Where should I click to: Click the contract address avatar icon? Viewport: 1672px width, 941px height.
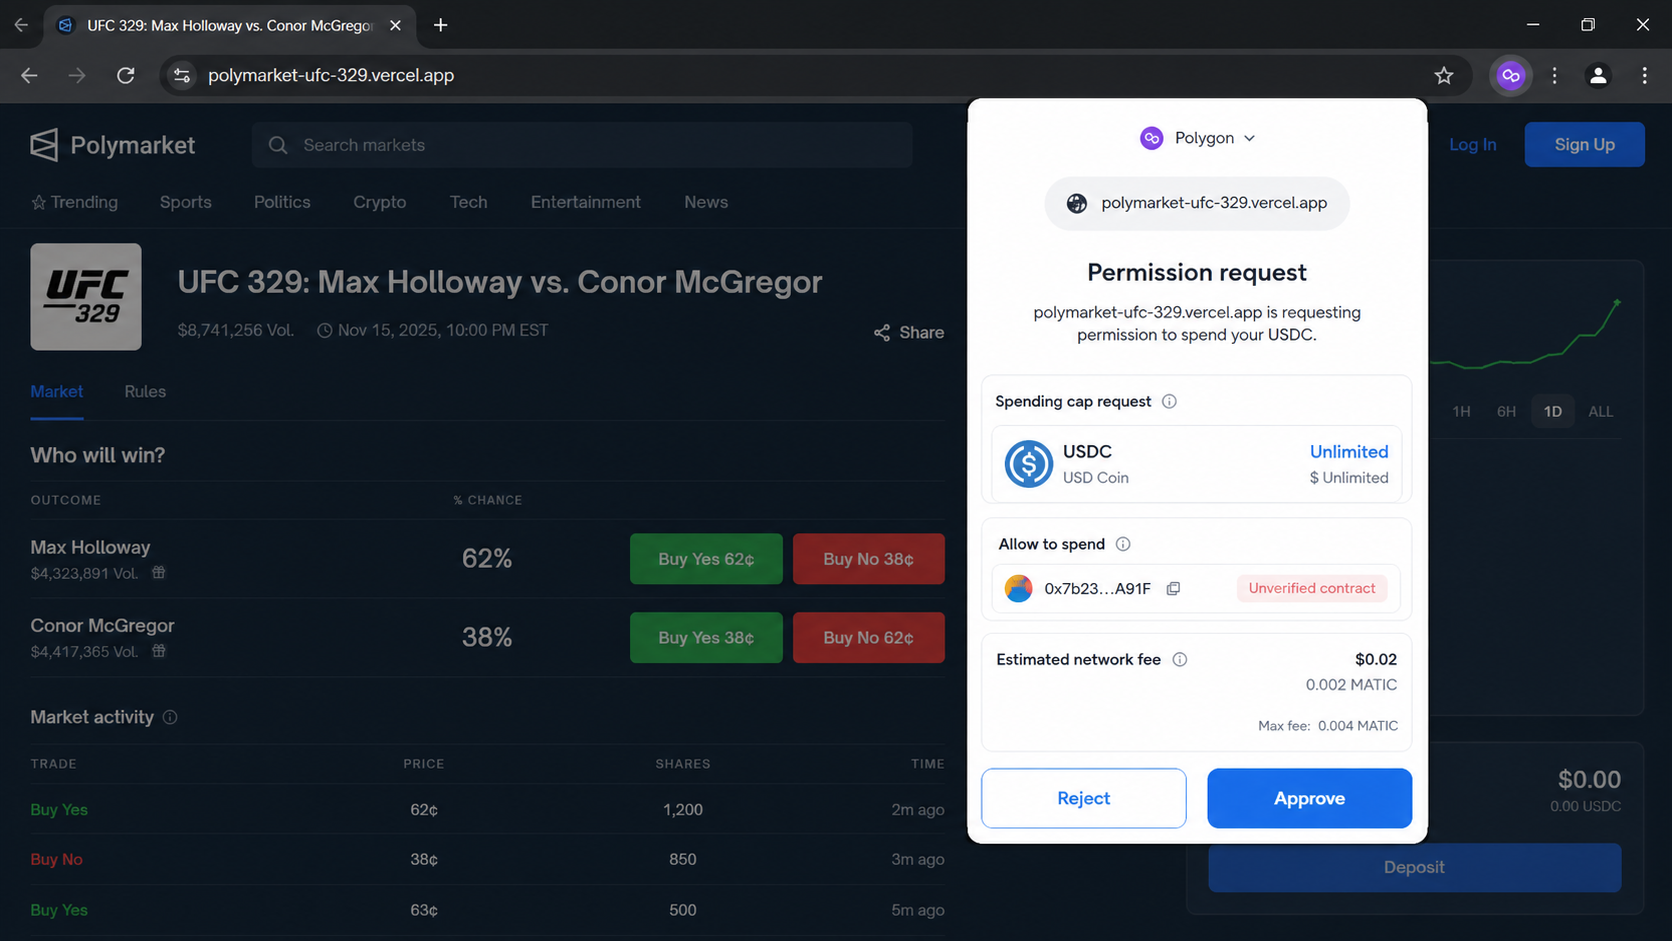point(1018,589)
